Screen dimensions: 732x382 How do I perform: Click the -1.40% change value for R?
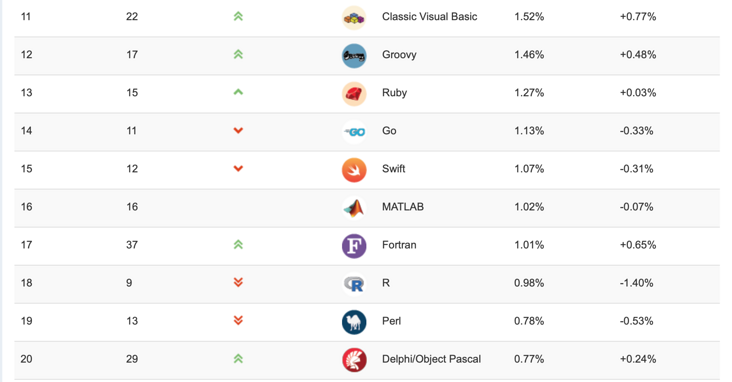636,283
